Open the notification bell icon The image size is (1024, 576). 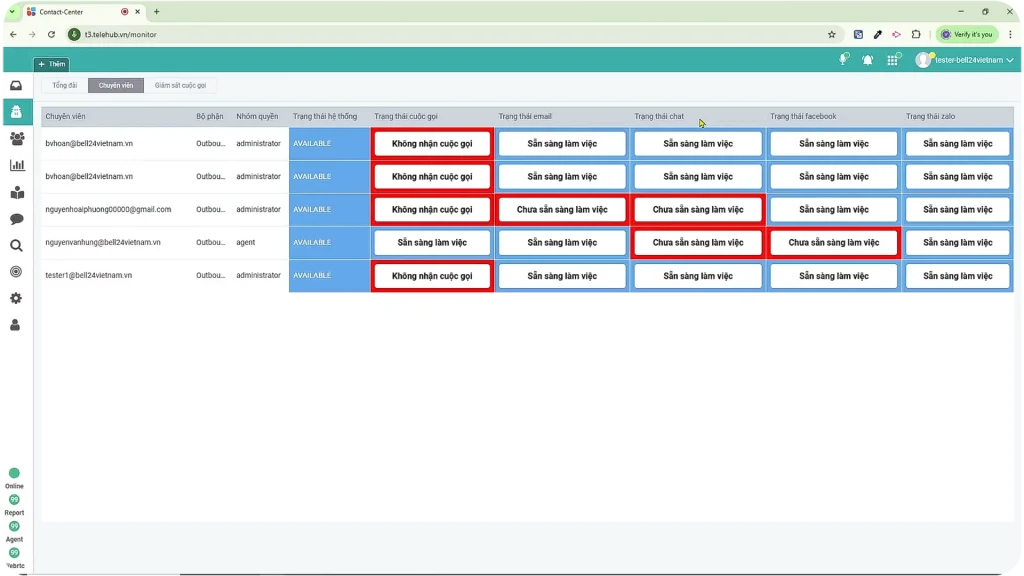[868, 60]
